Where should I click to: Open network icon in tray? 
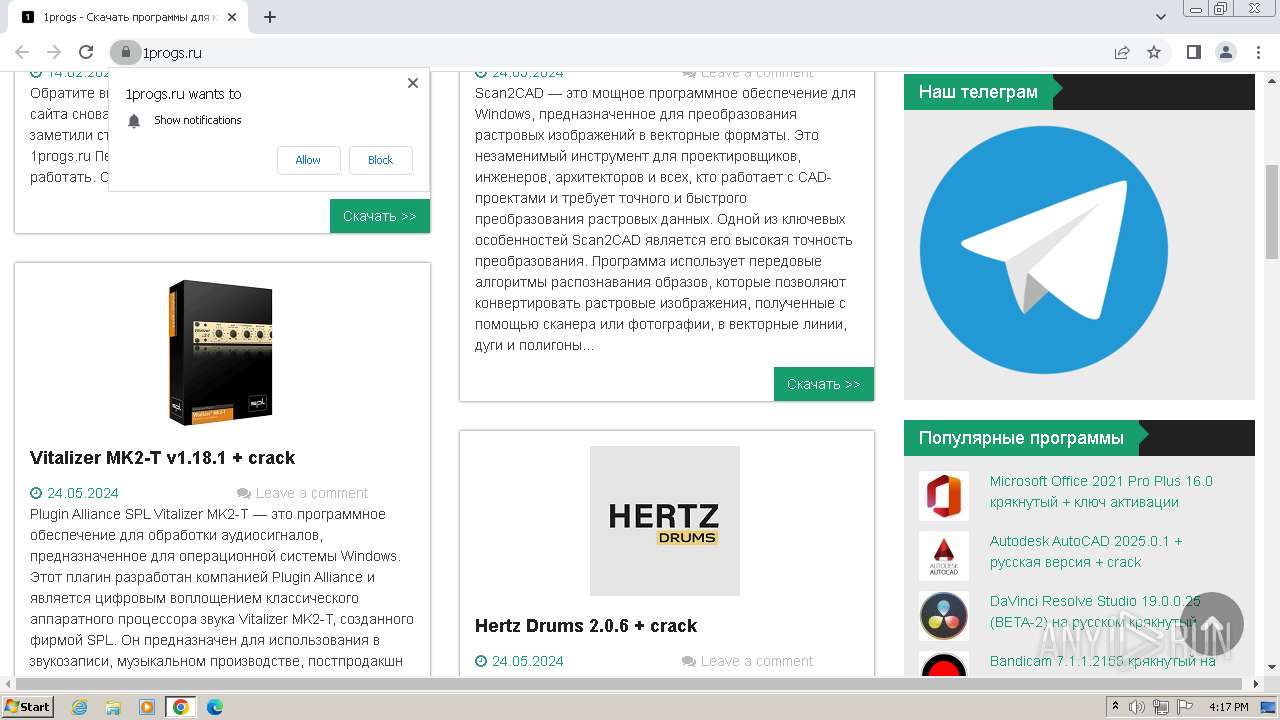pyautogui.click(x=1162, y=707)
